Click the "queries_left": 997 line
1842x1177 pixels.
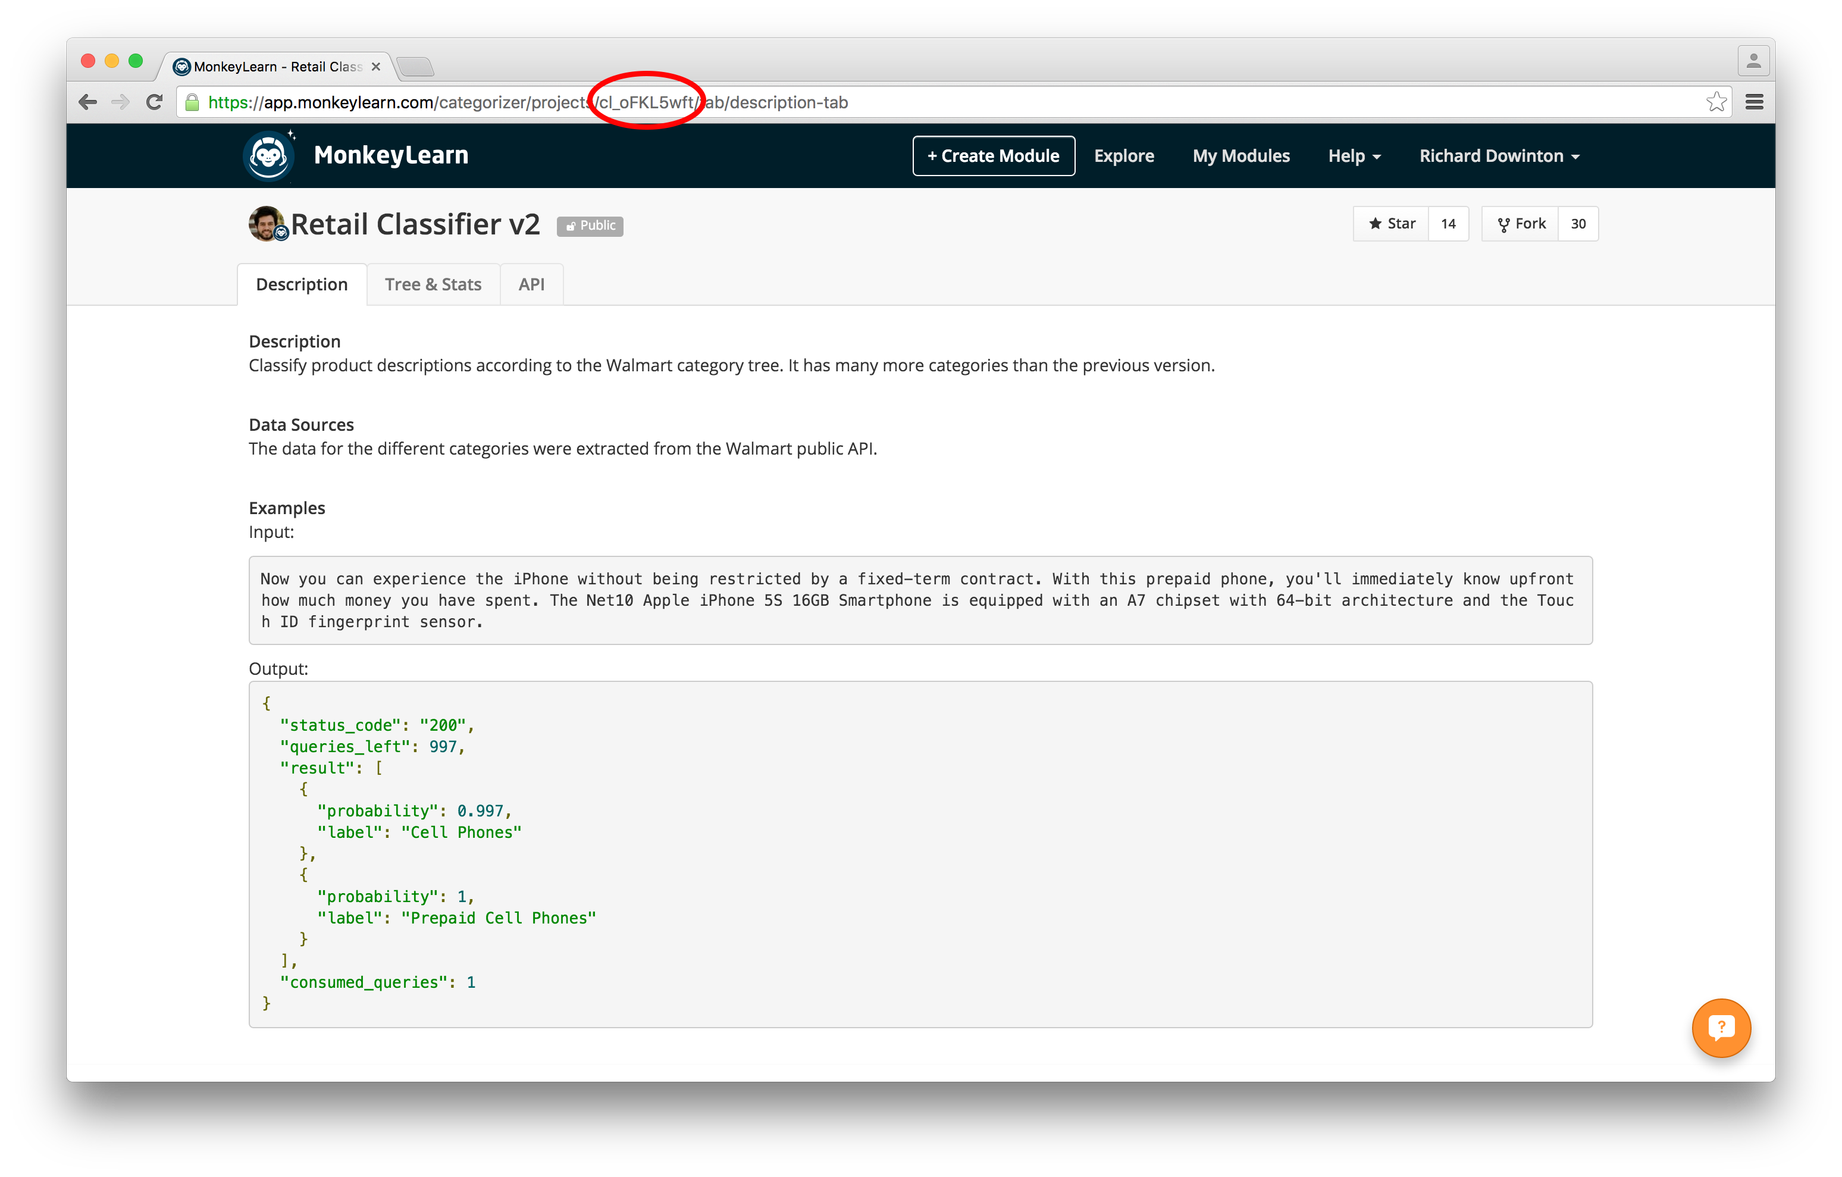pyautogui.click(x=373, y=746)
